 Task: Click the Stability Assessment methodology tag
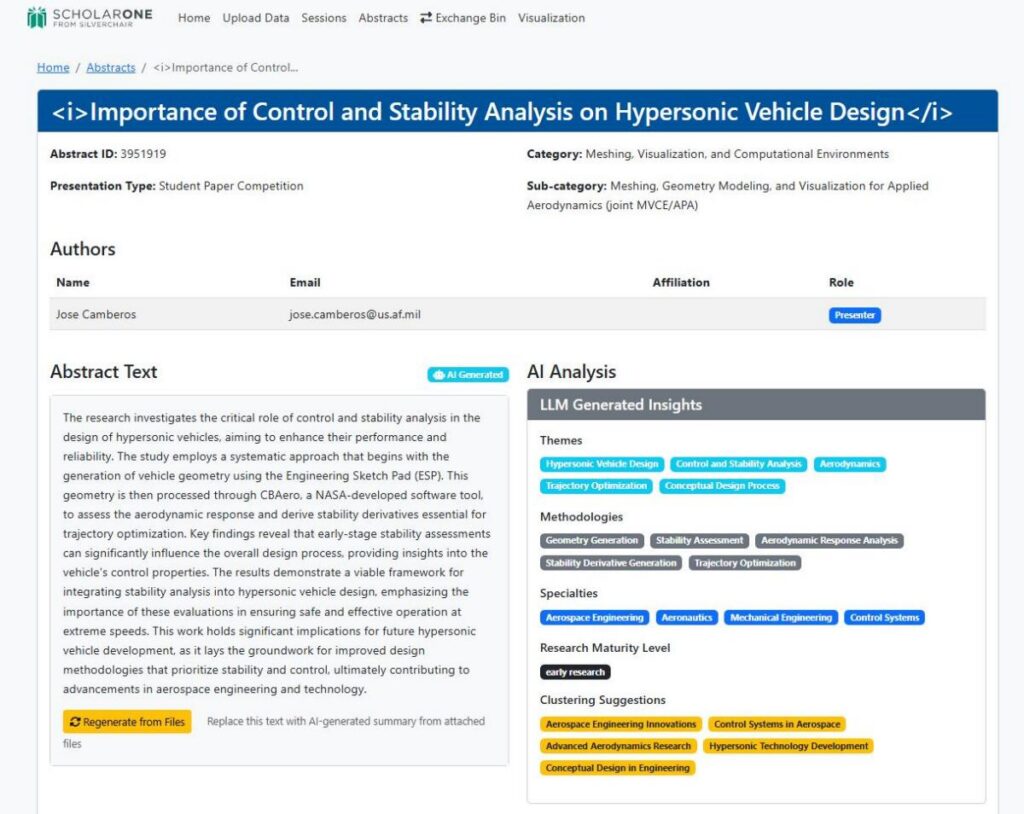(699, 541)
